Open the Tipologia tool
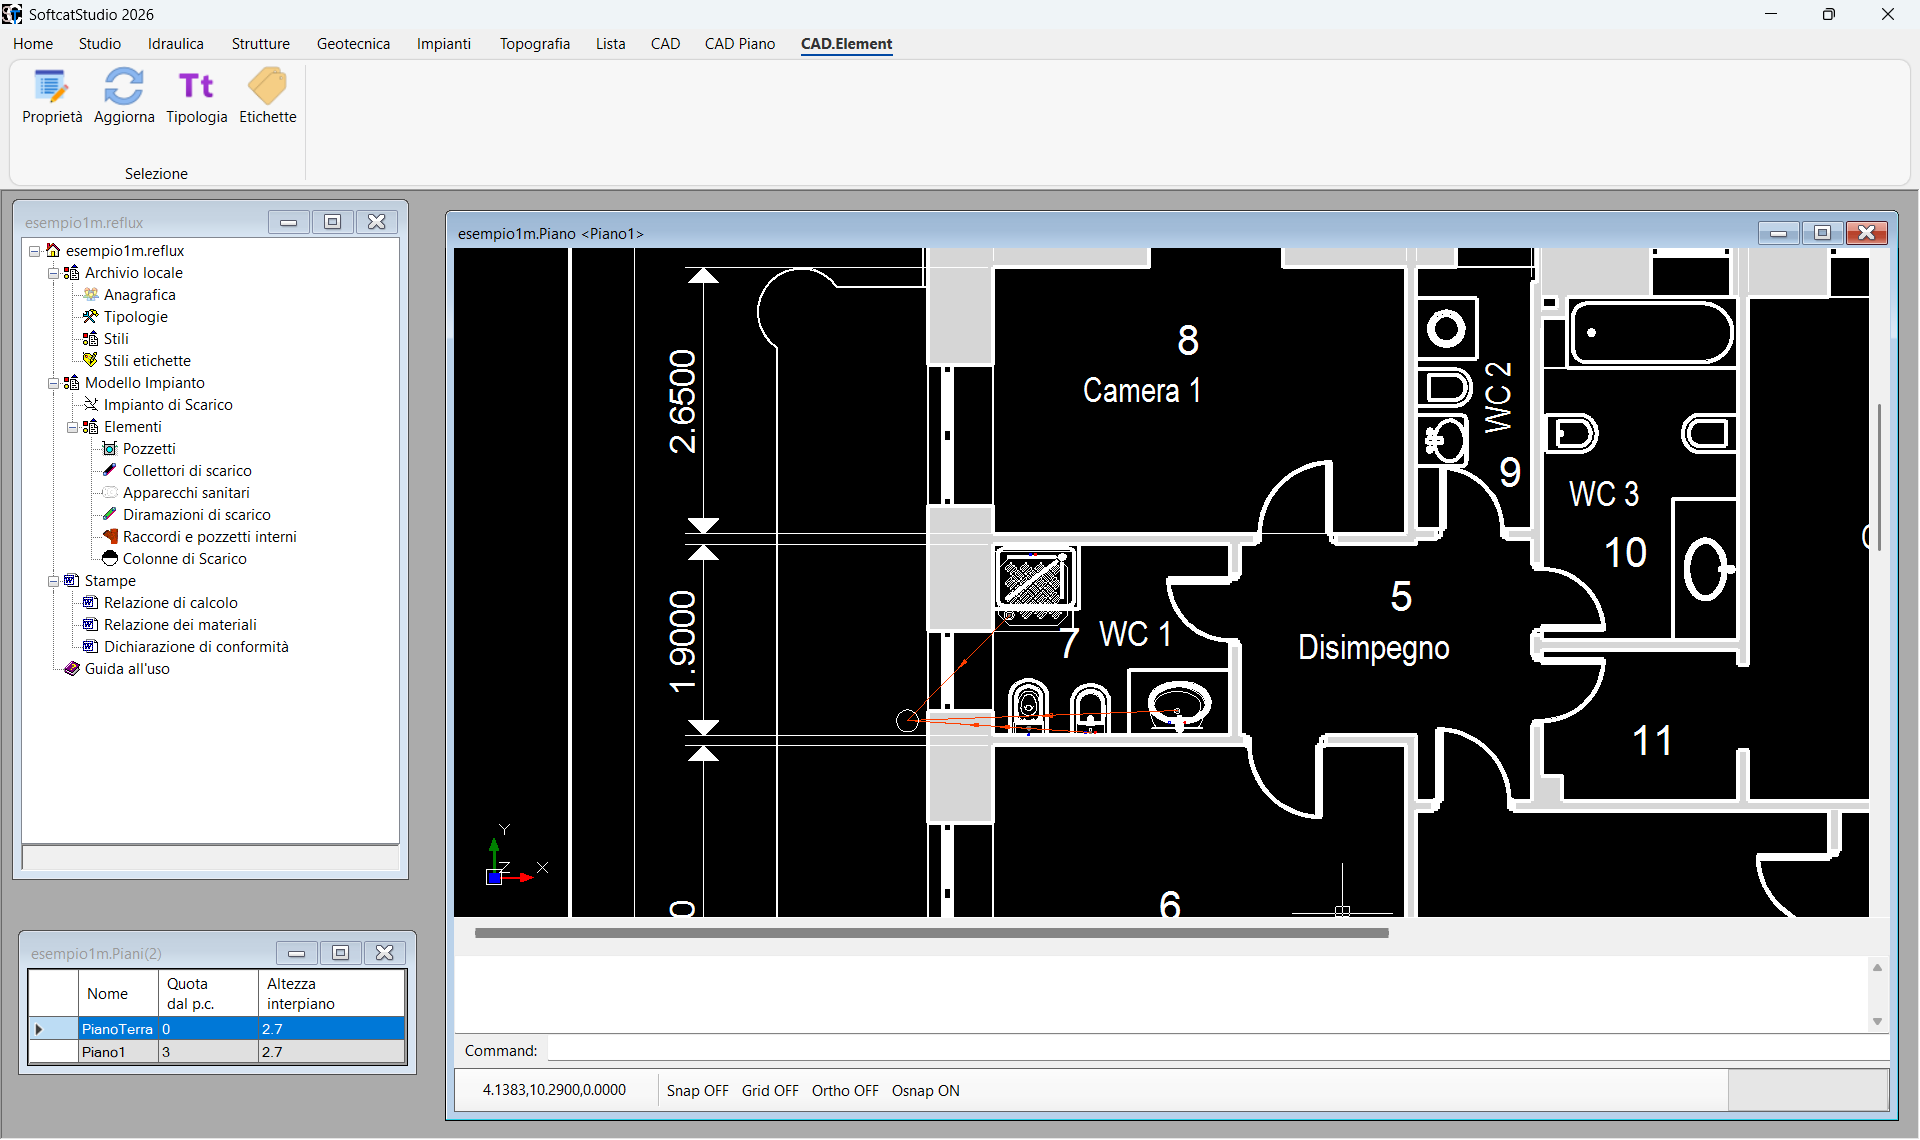 (x=196, y=96)
